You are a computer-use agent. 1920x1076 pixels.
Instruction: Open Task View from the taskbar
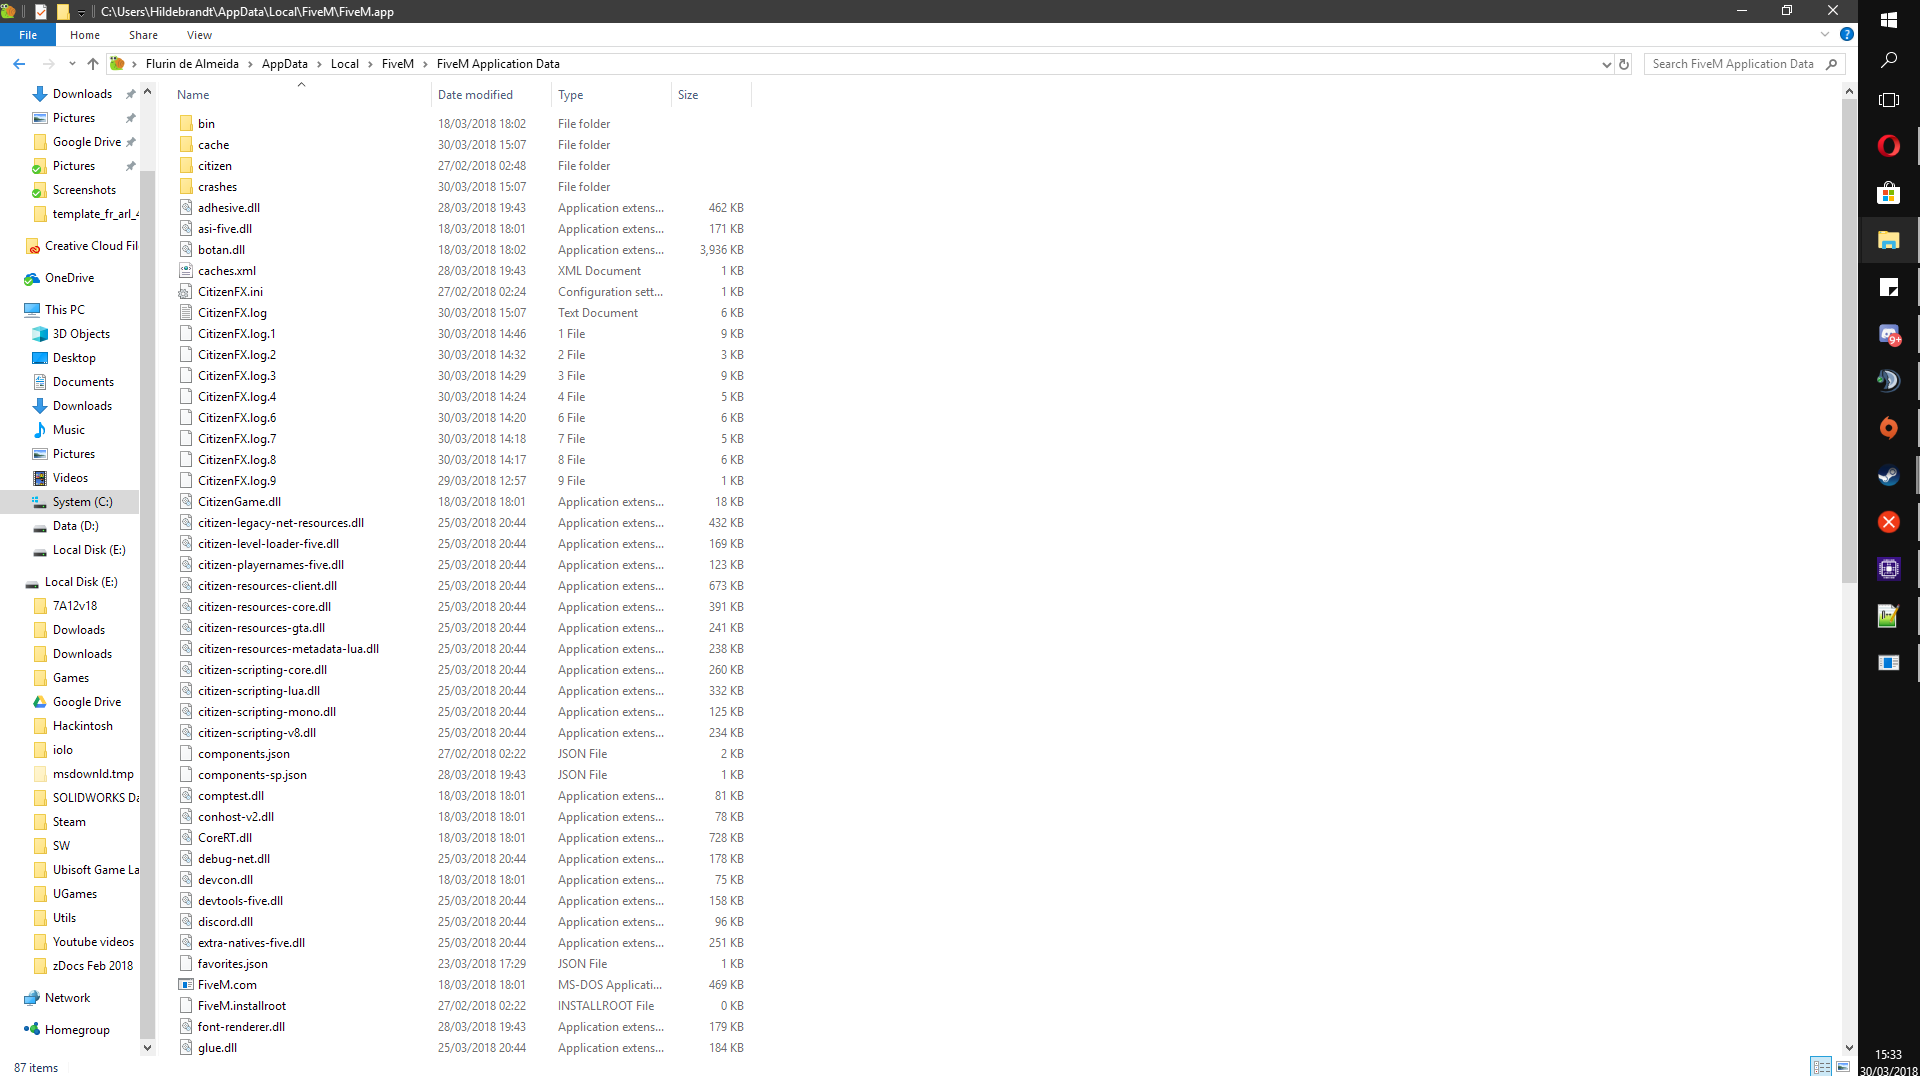1888,100
